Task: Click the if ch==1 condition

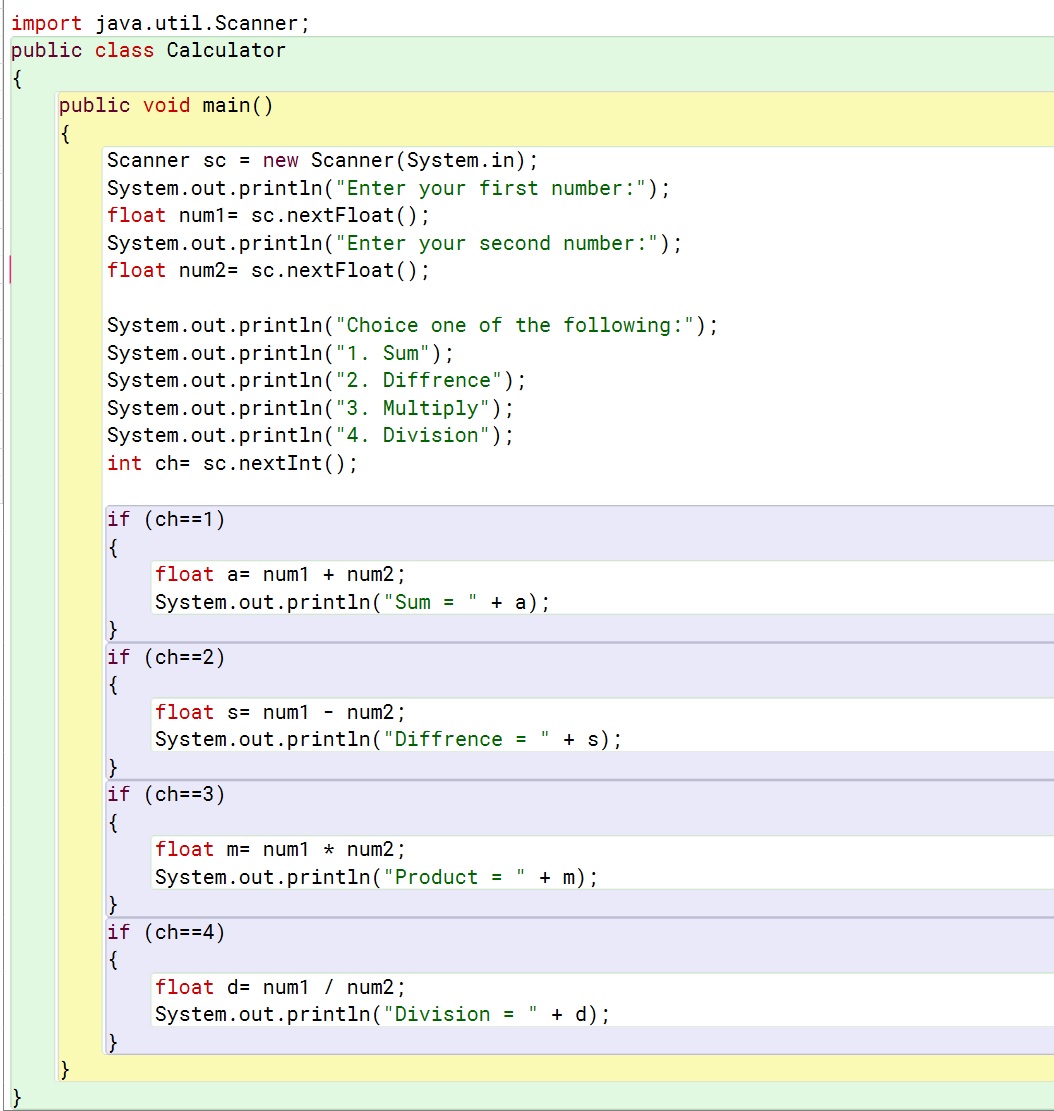Action: tap(165, 519)
